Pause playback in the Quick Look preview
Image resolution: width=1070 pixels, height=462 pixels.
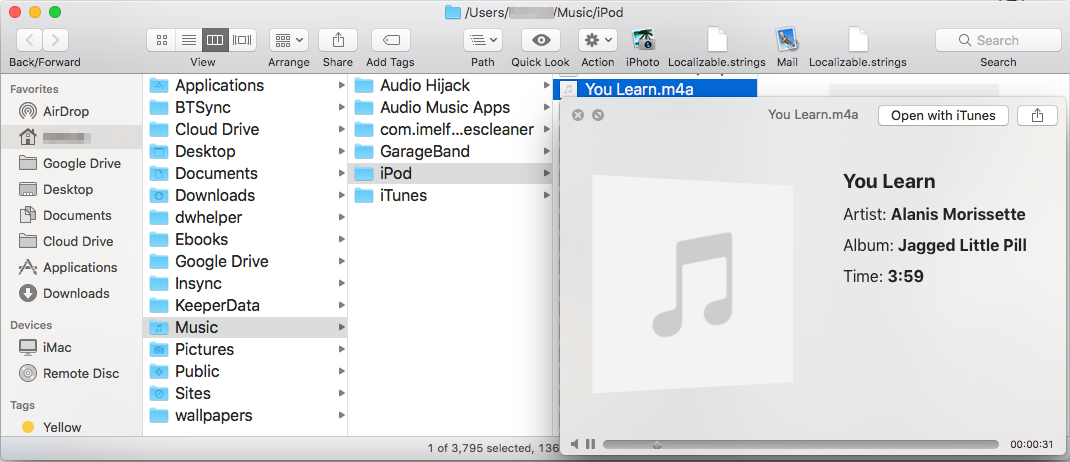coord(590,444)
